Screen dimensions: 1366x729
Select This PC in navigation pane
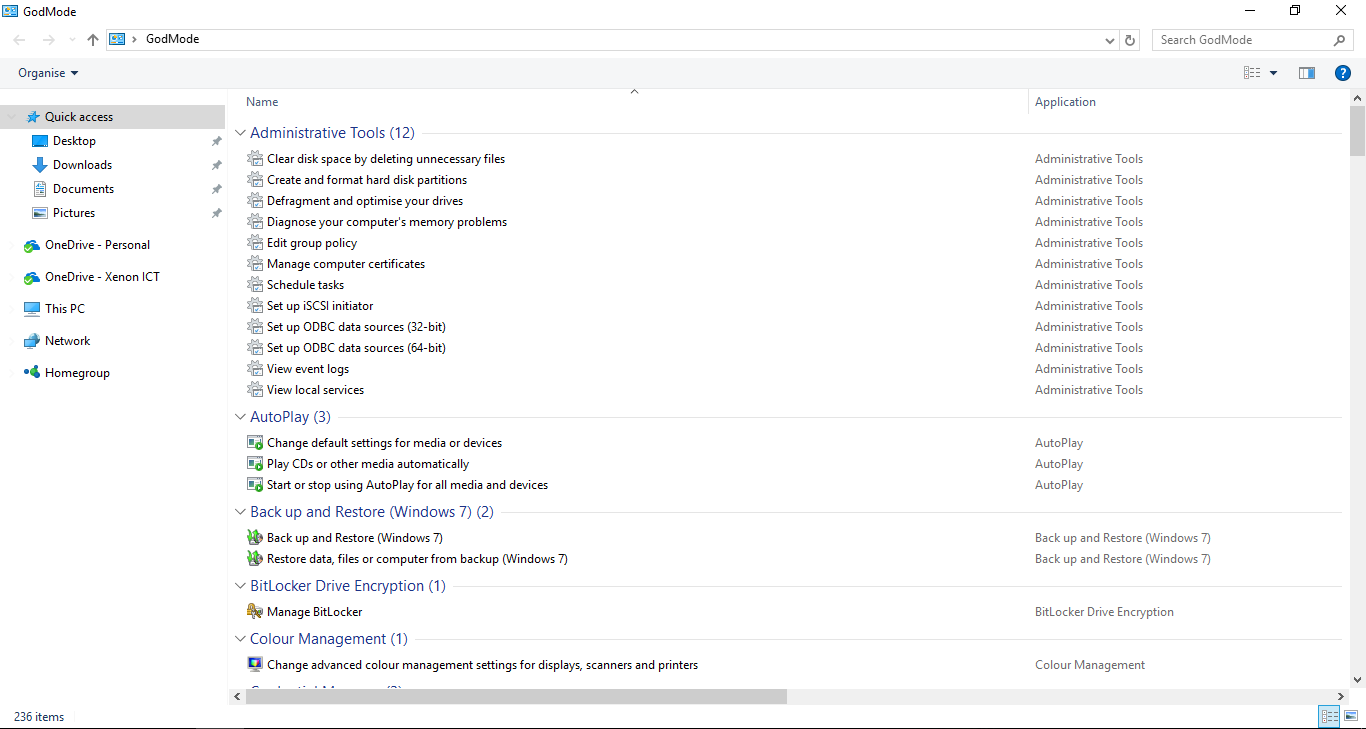click(x=65, y=309)
